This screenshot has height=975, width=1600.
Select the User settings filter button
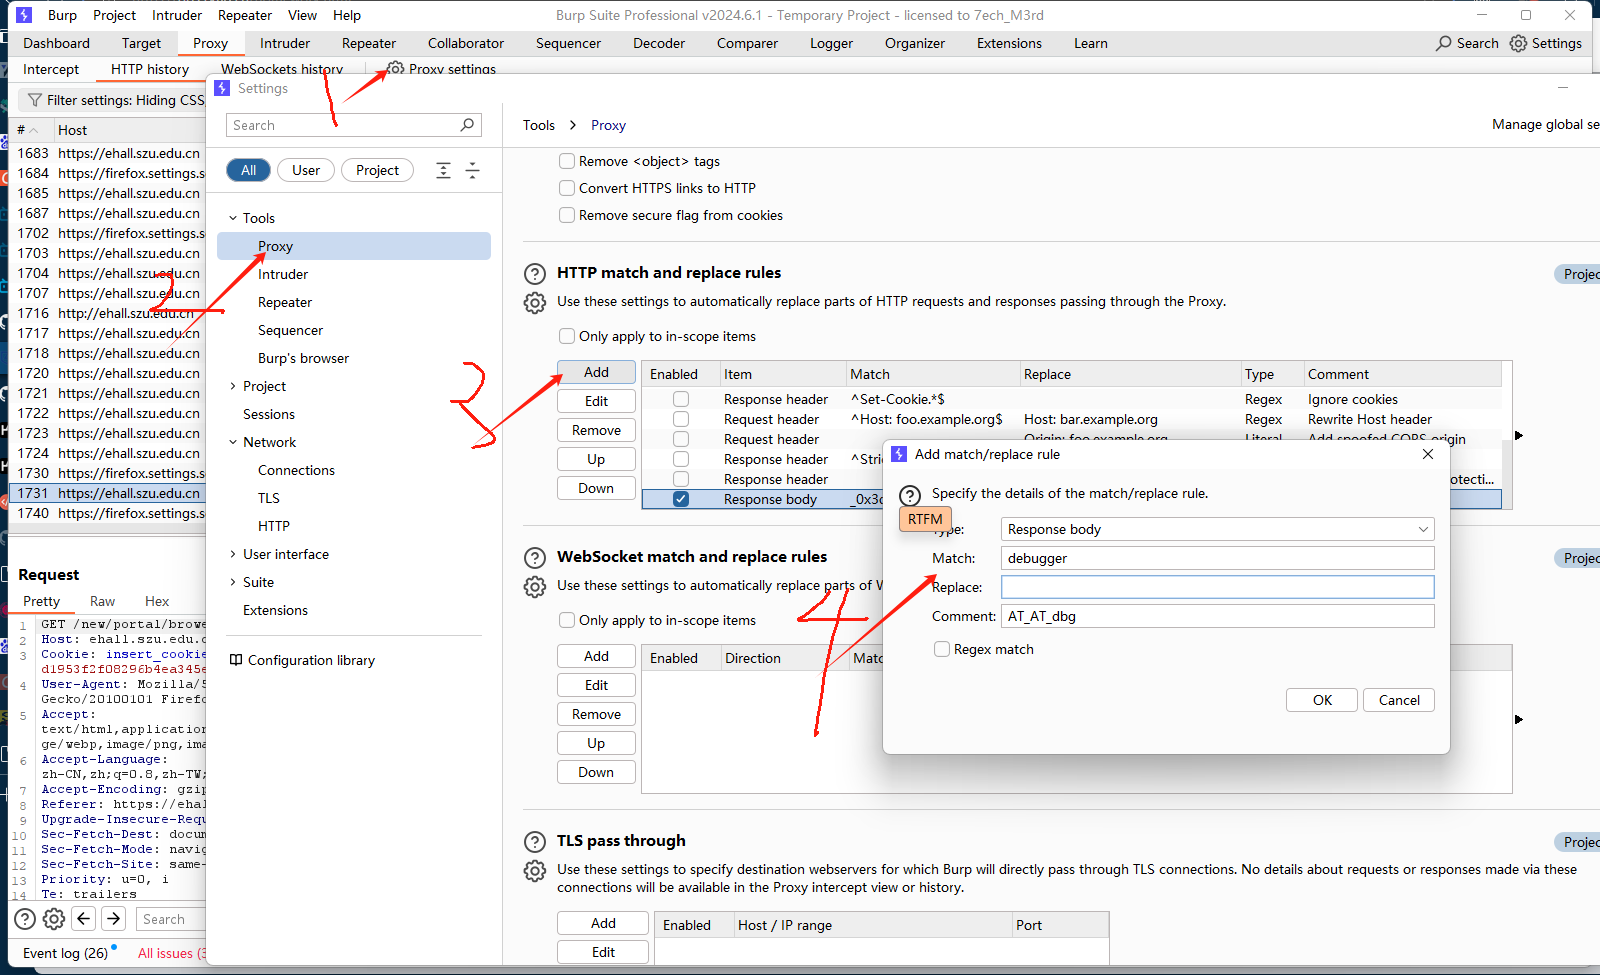click(306, 170)
